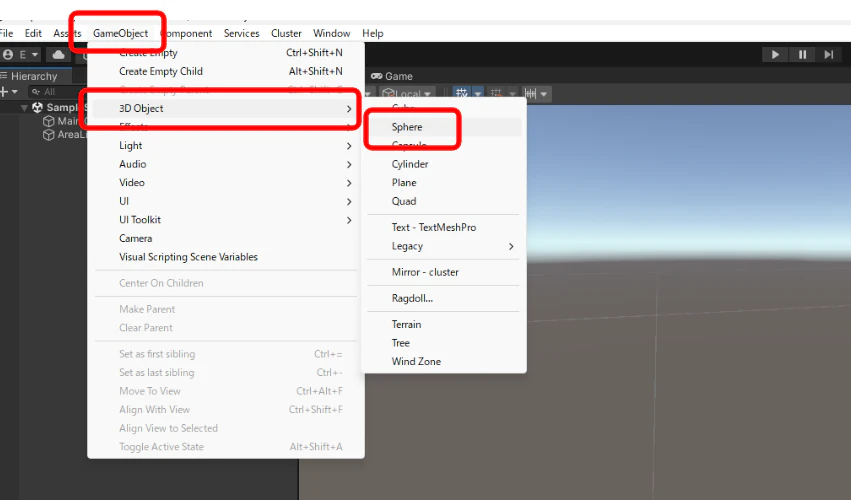
Task: Click the arrow next to UI Toolkit
Action: tap(349, 220)
